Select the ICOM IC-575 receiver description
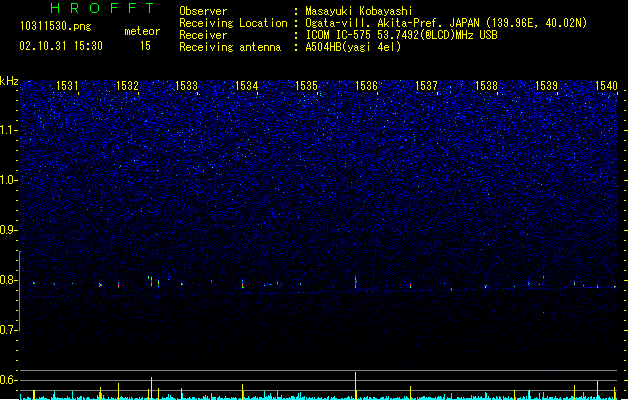629x400 pixels. pos(402,35)
